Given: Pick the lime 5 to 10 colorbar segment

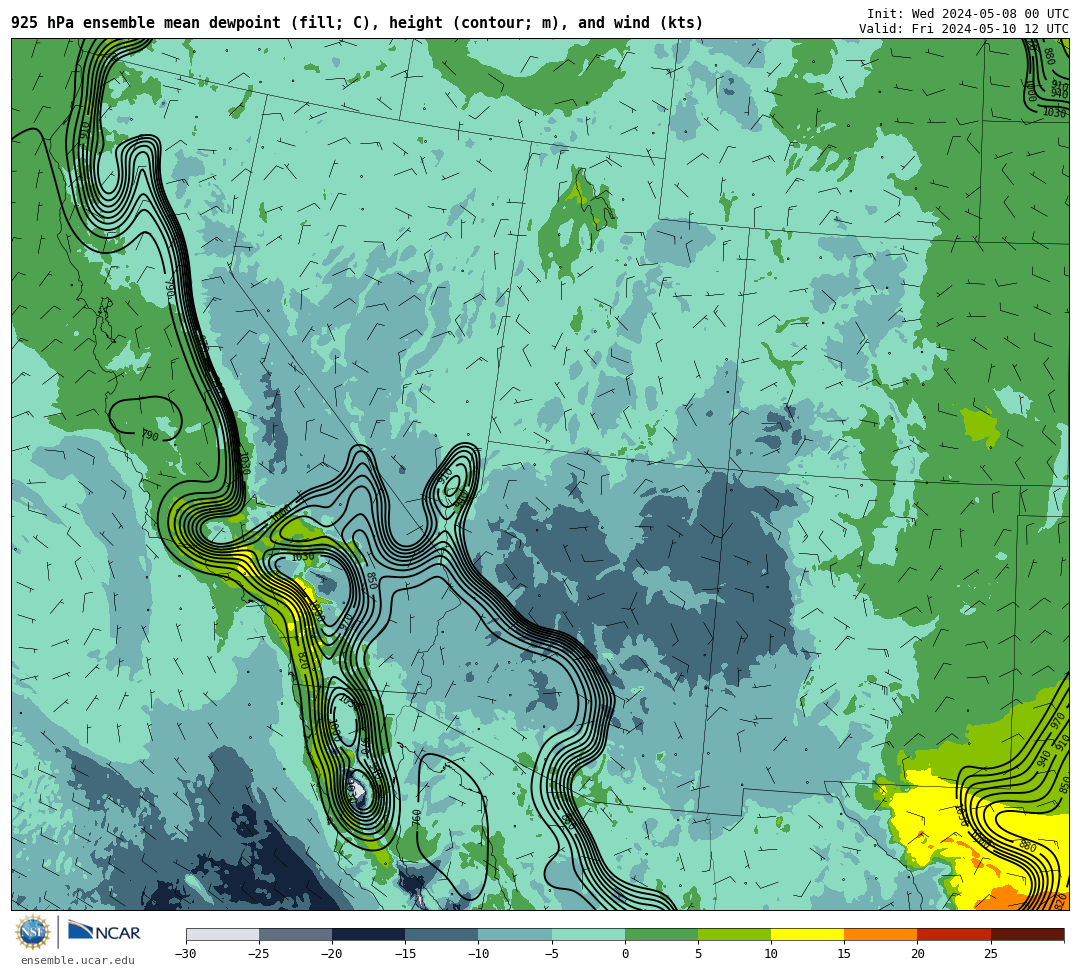Looking at the screenshot, I should (x=734, y=934).
